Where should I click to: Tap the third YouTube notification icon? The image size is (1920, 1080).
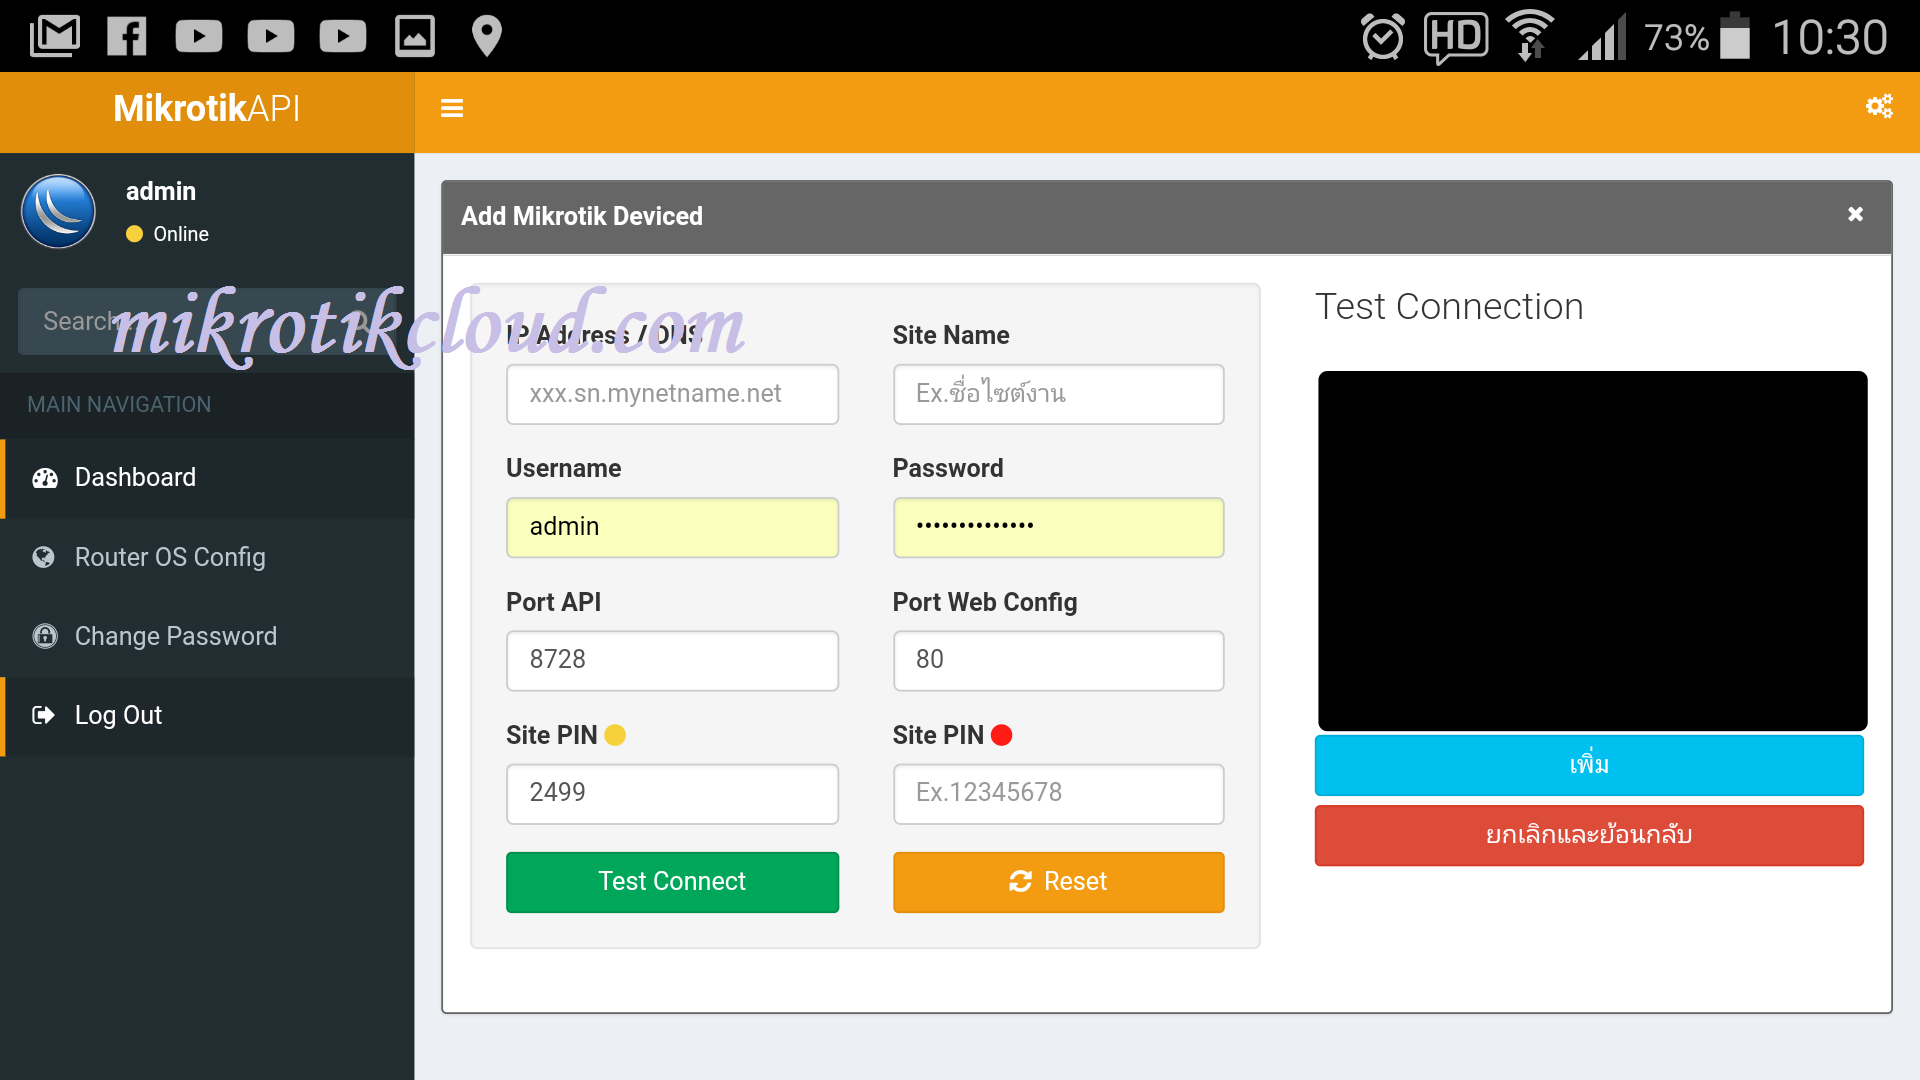point(343,37)
